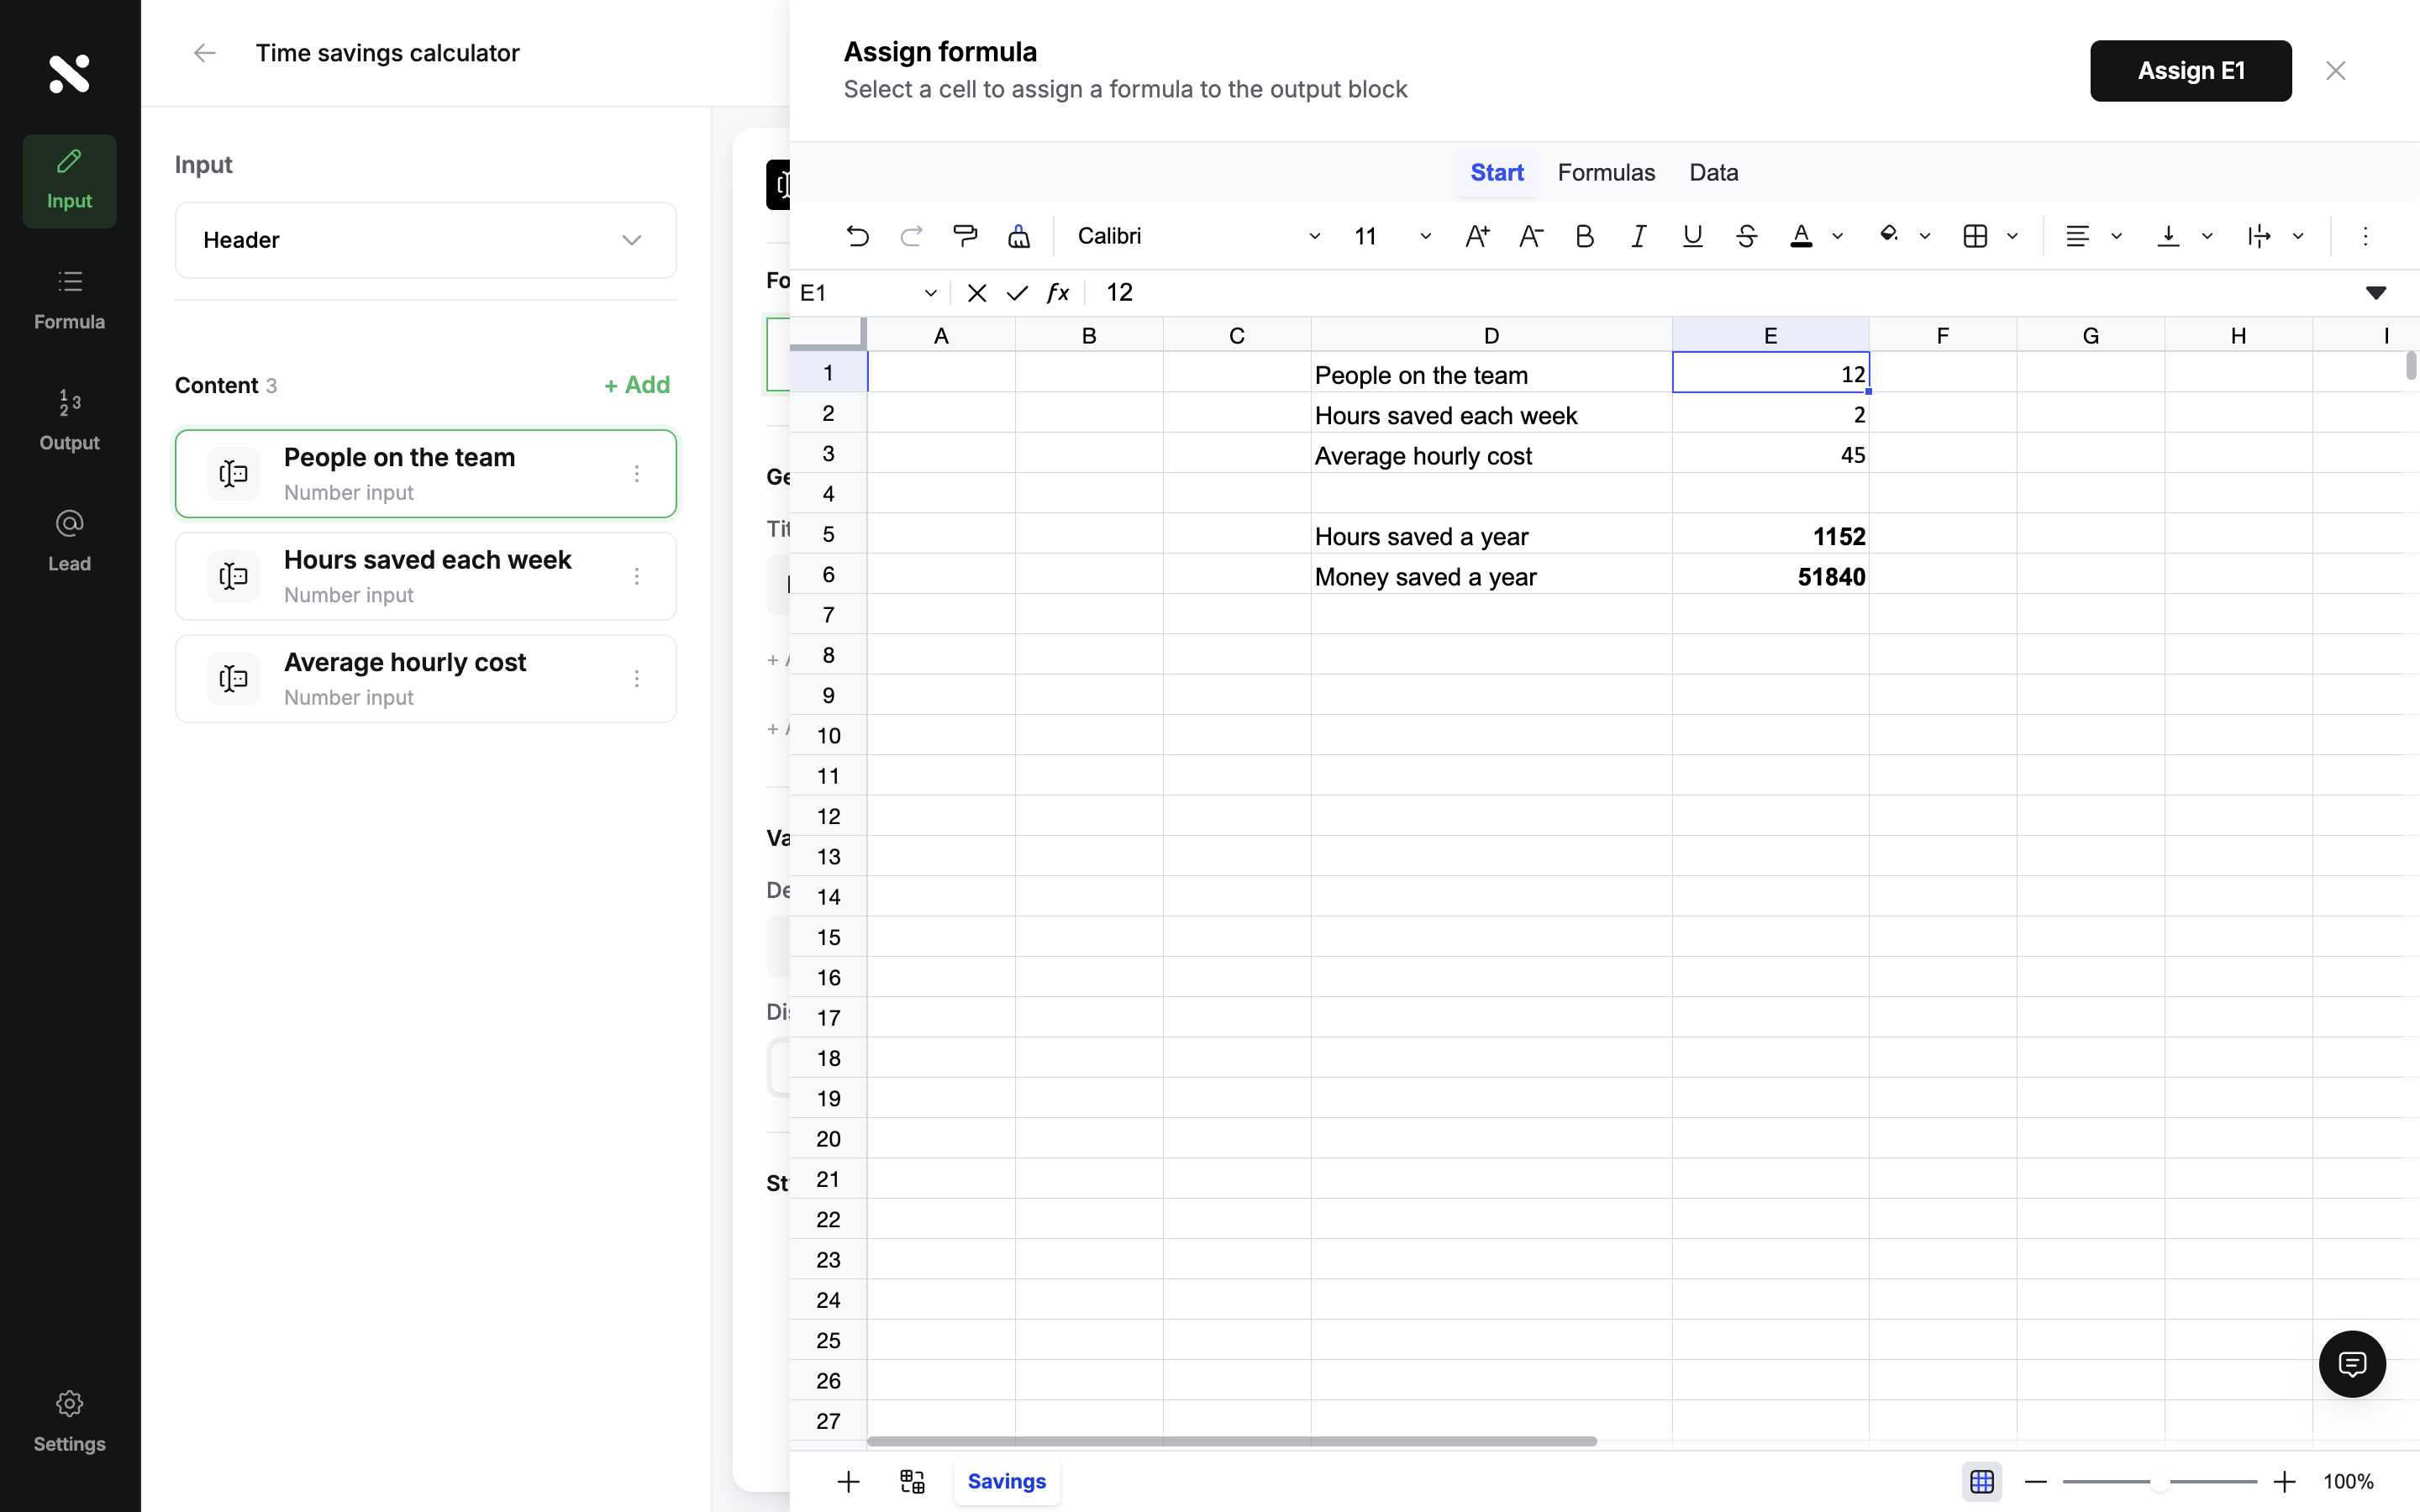Expand the borders dropdown arrow
Image resolution: width=2420 pixels, height=1512 pixels.
click(2012, 237)
